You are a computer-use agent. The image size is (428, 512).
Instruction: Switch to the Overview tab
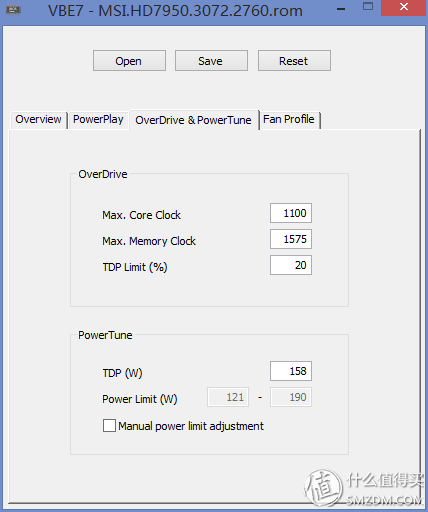point(38,119)
